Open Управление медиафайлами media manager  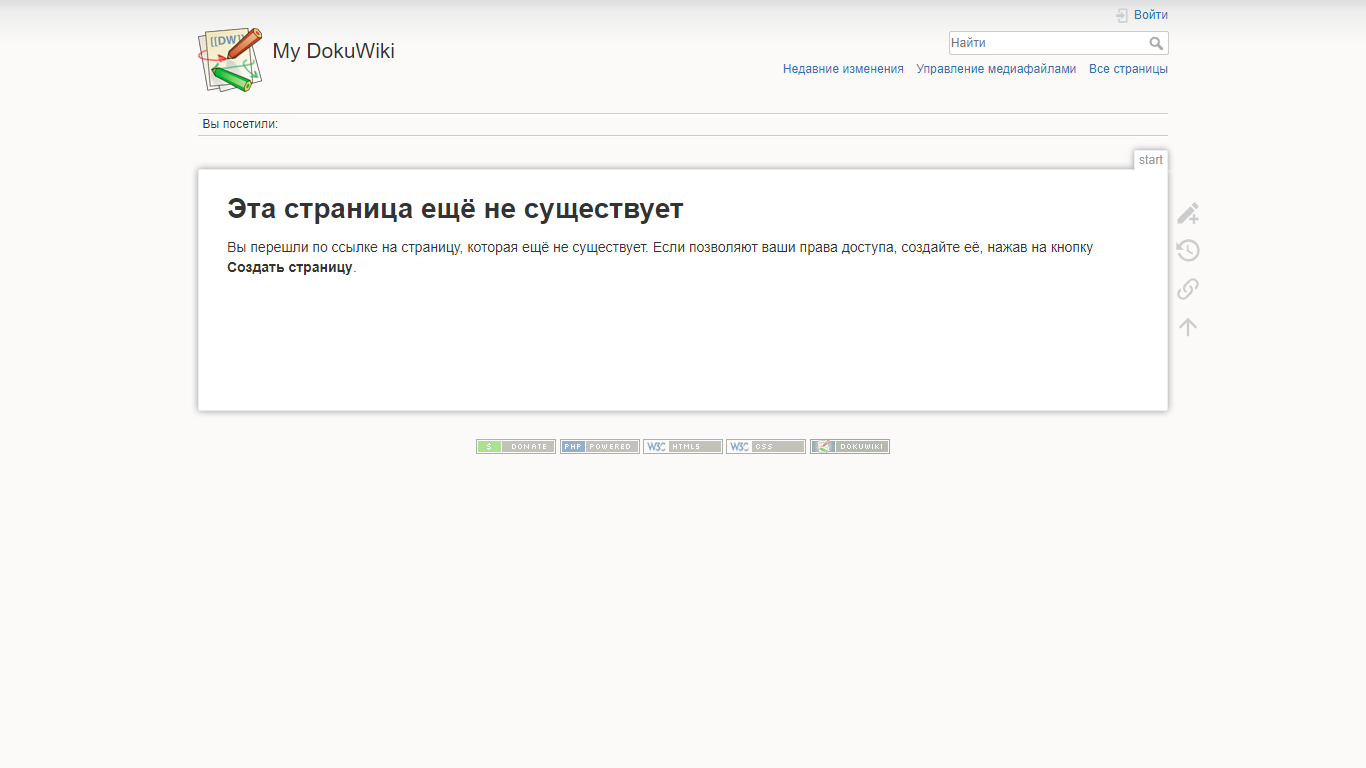pyautogui.click(x=996, y=69)
